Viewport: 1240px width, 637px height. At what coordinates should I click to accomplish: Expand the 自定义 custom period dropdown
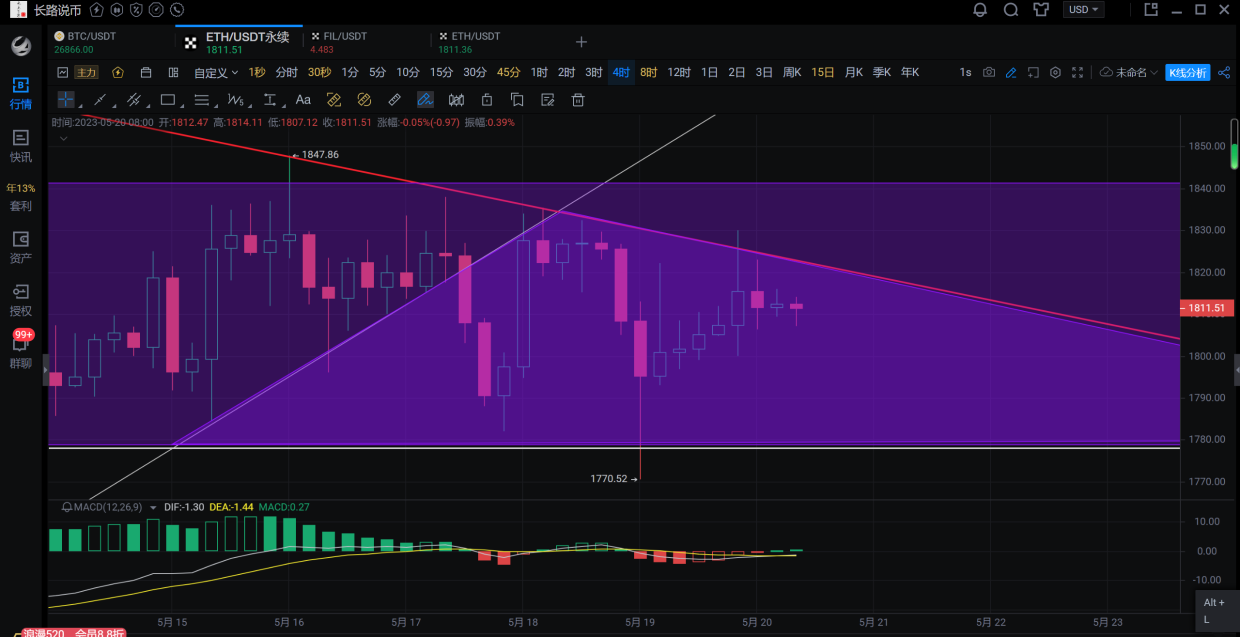click(216, 73)
